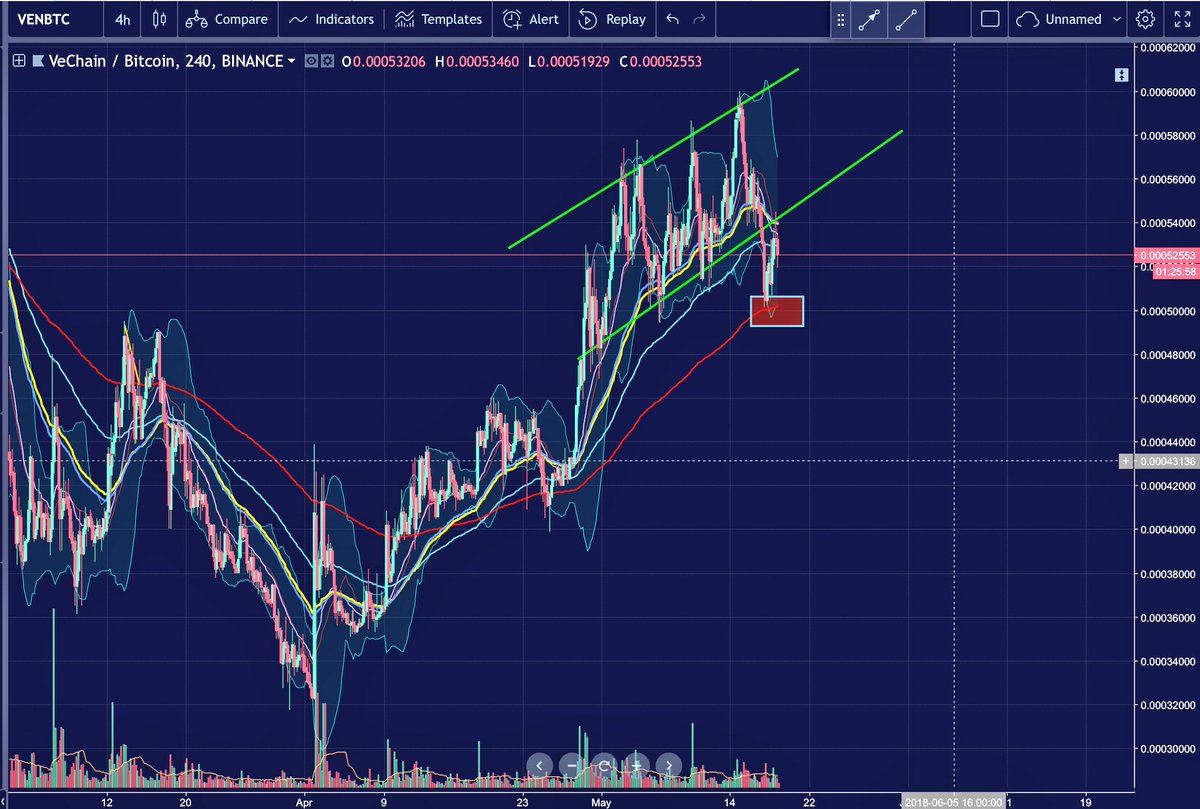Screen dimensions: 1200x809
Task: Open the Indicators menu
Action: point(331,19)
